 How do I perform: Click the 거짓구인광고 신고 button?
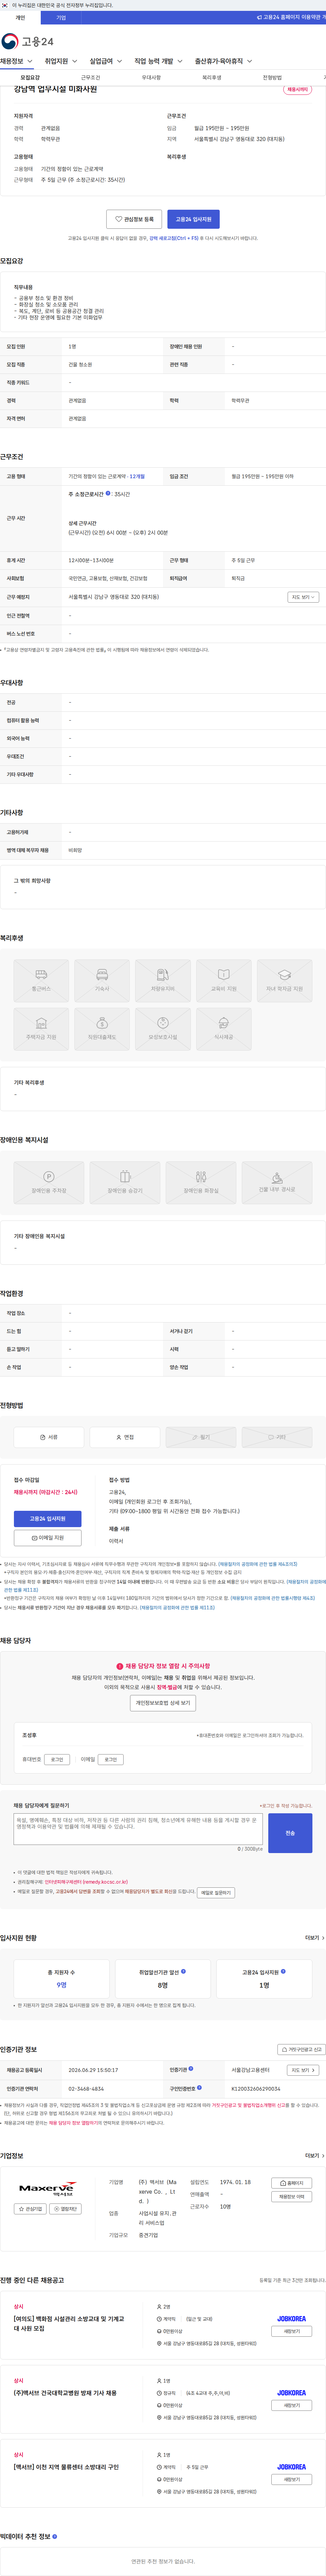(302, 2050)
